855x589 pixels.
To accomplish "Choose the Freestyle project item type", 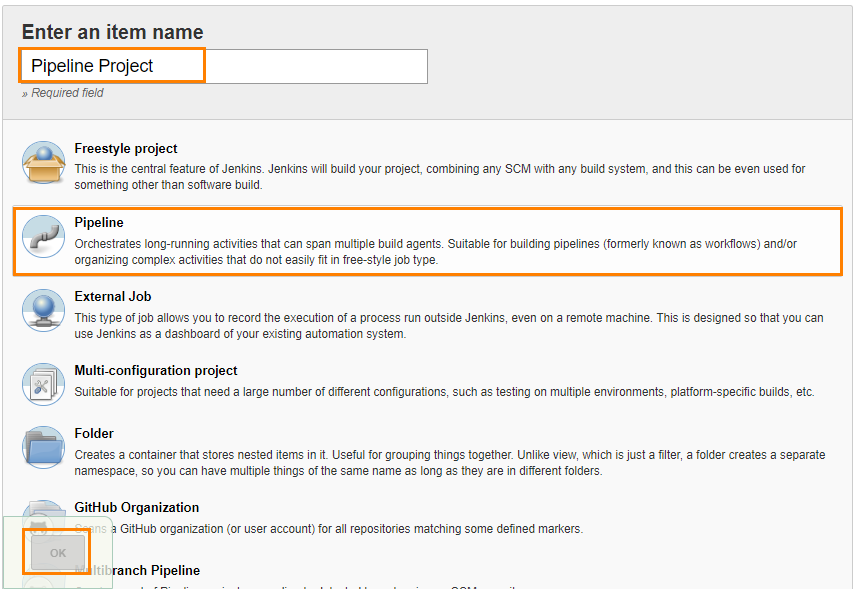I will click(x=125, y=148).
